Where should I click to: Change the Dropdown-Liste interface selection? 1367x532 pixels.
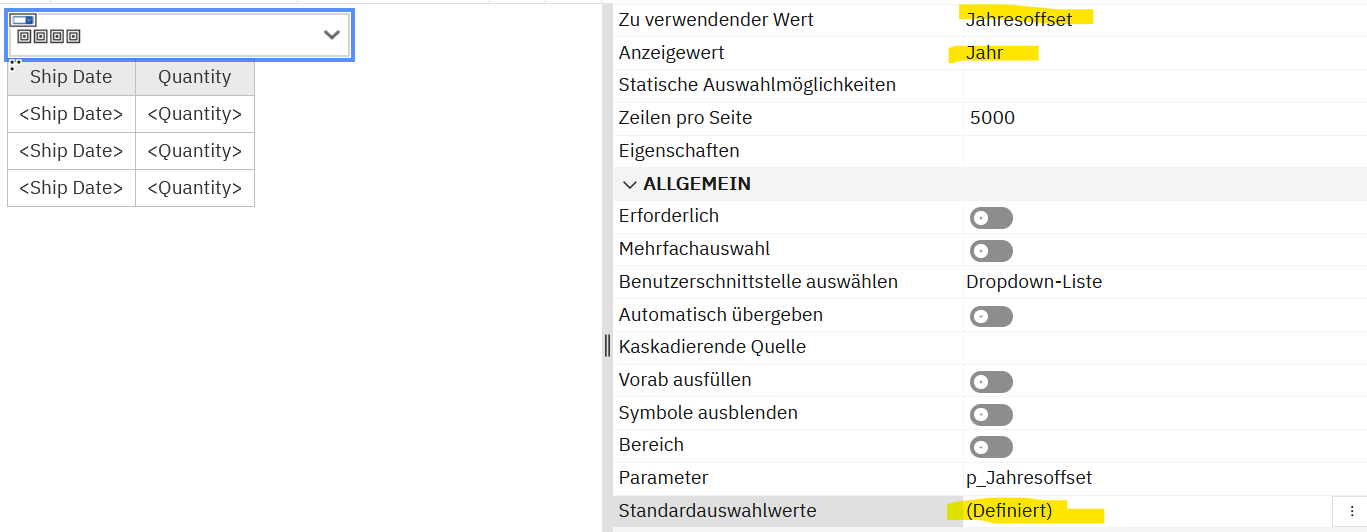tap(1034, 282)
